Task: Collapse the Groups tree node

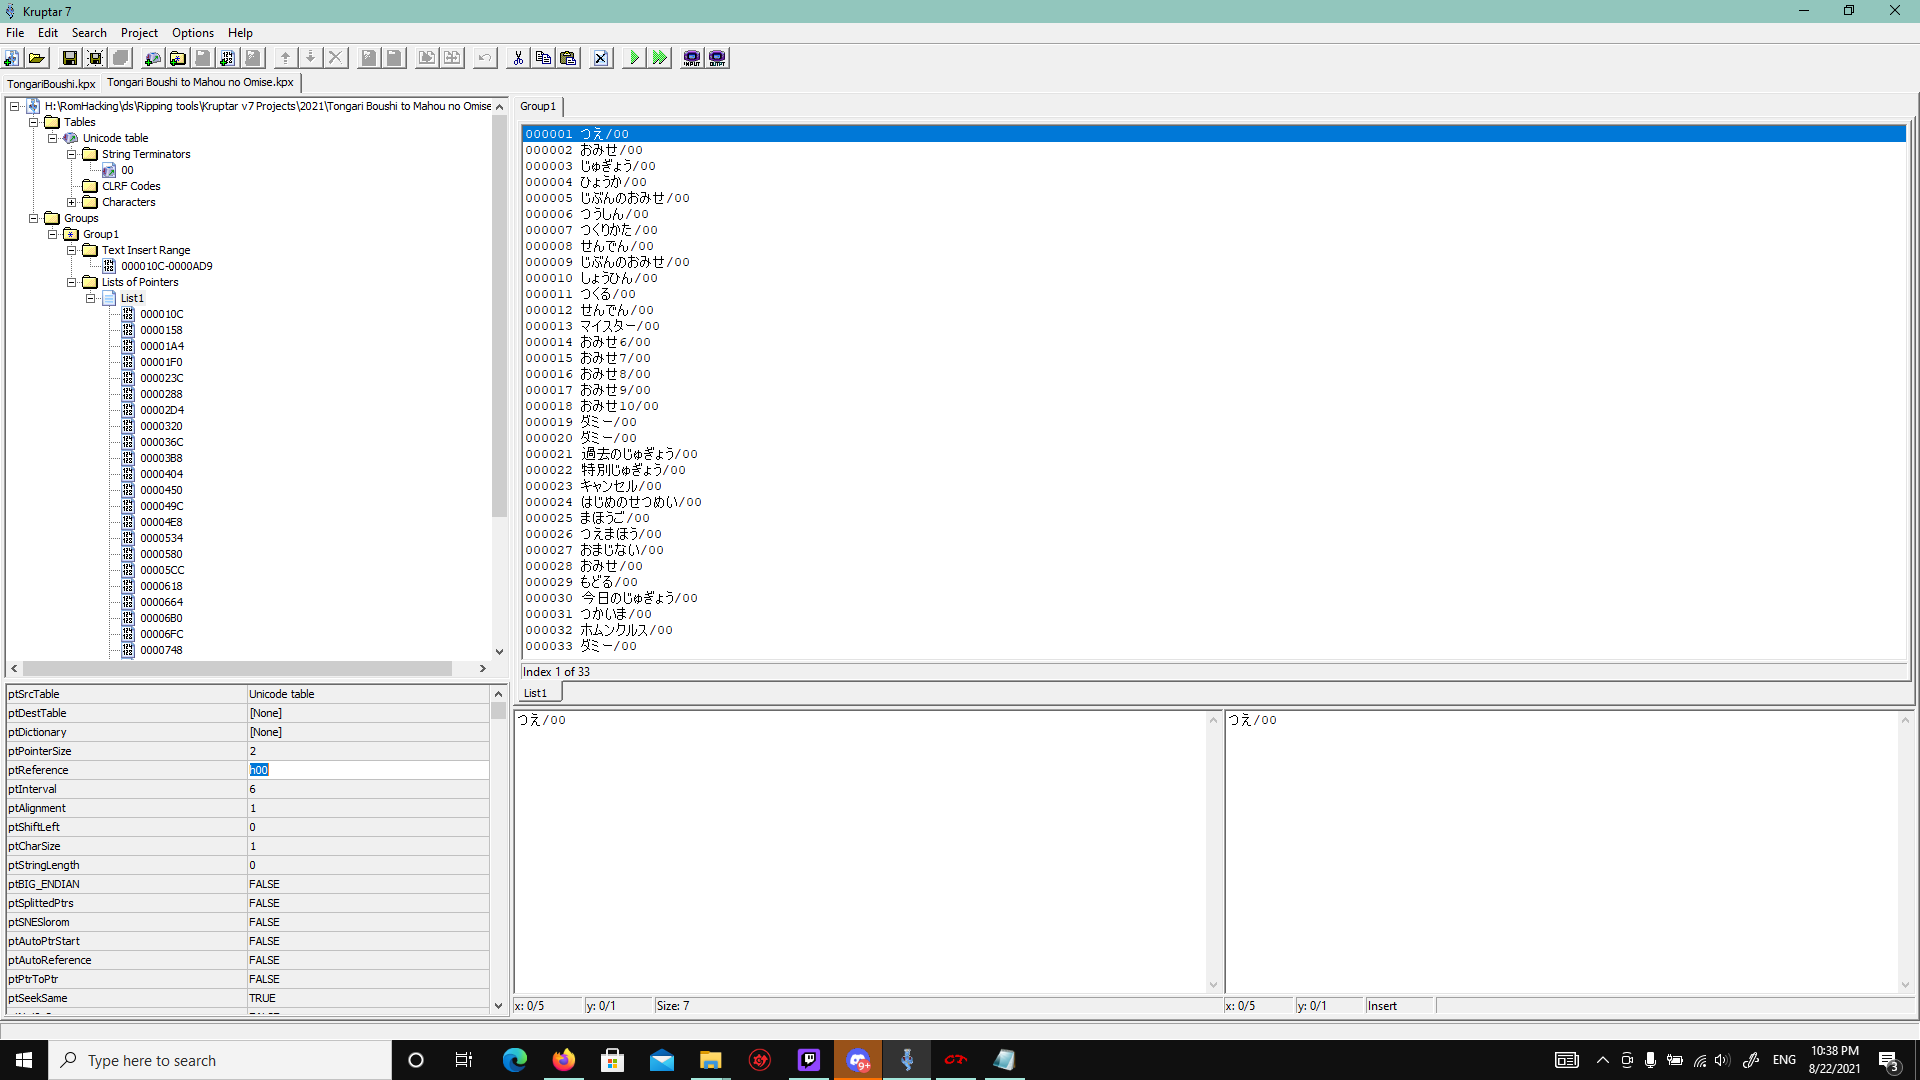Action: click(x=33, y=218)
